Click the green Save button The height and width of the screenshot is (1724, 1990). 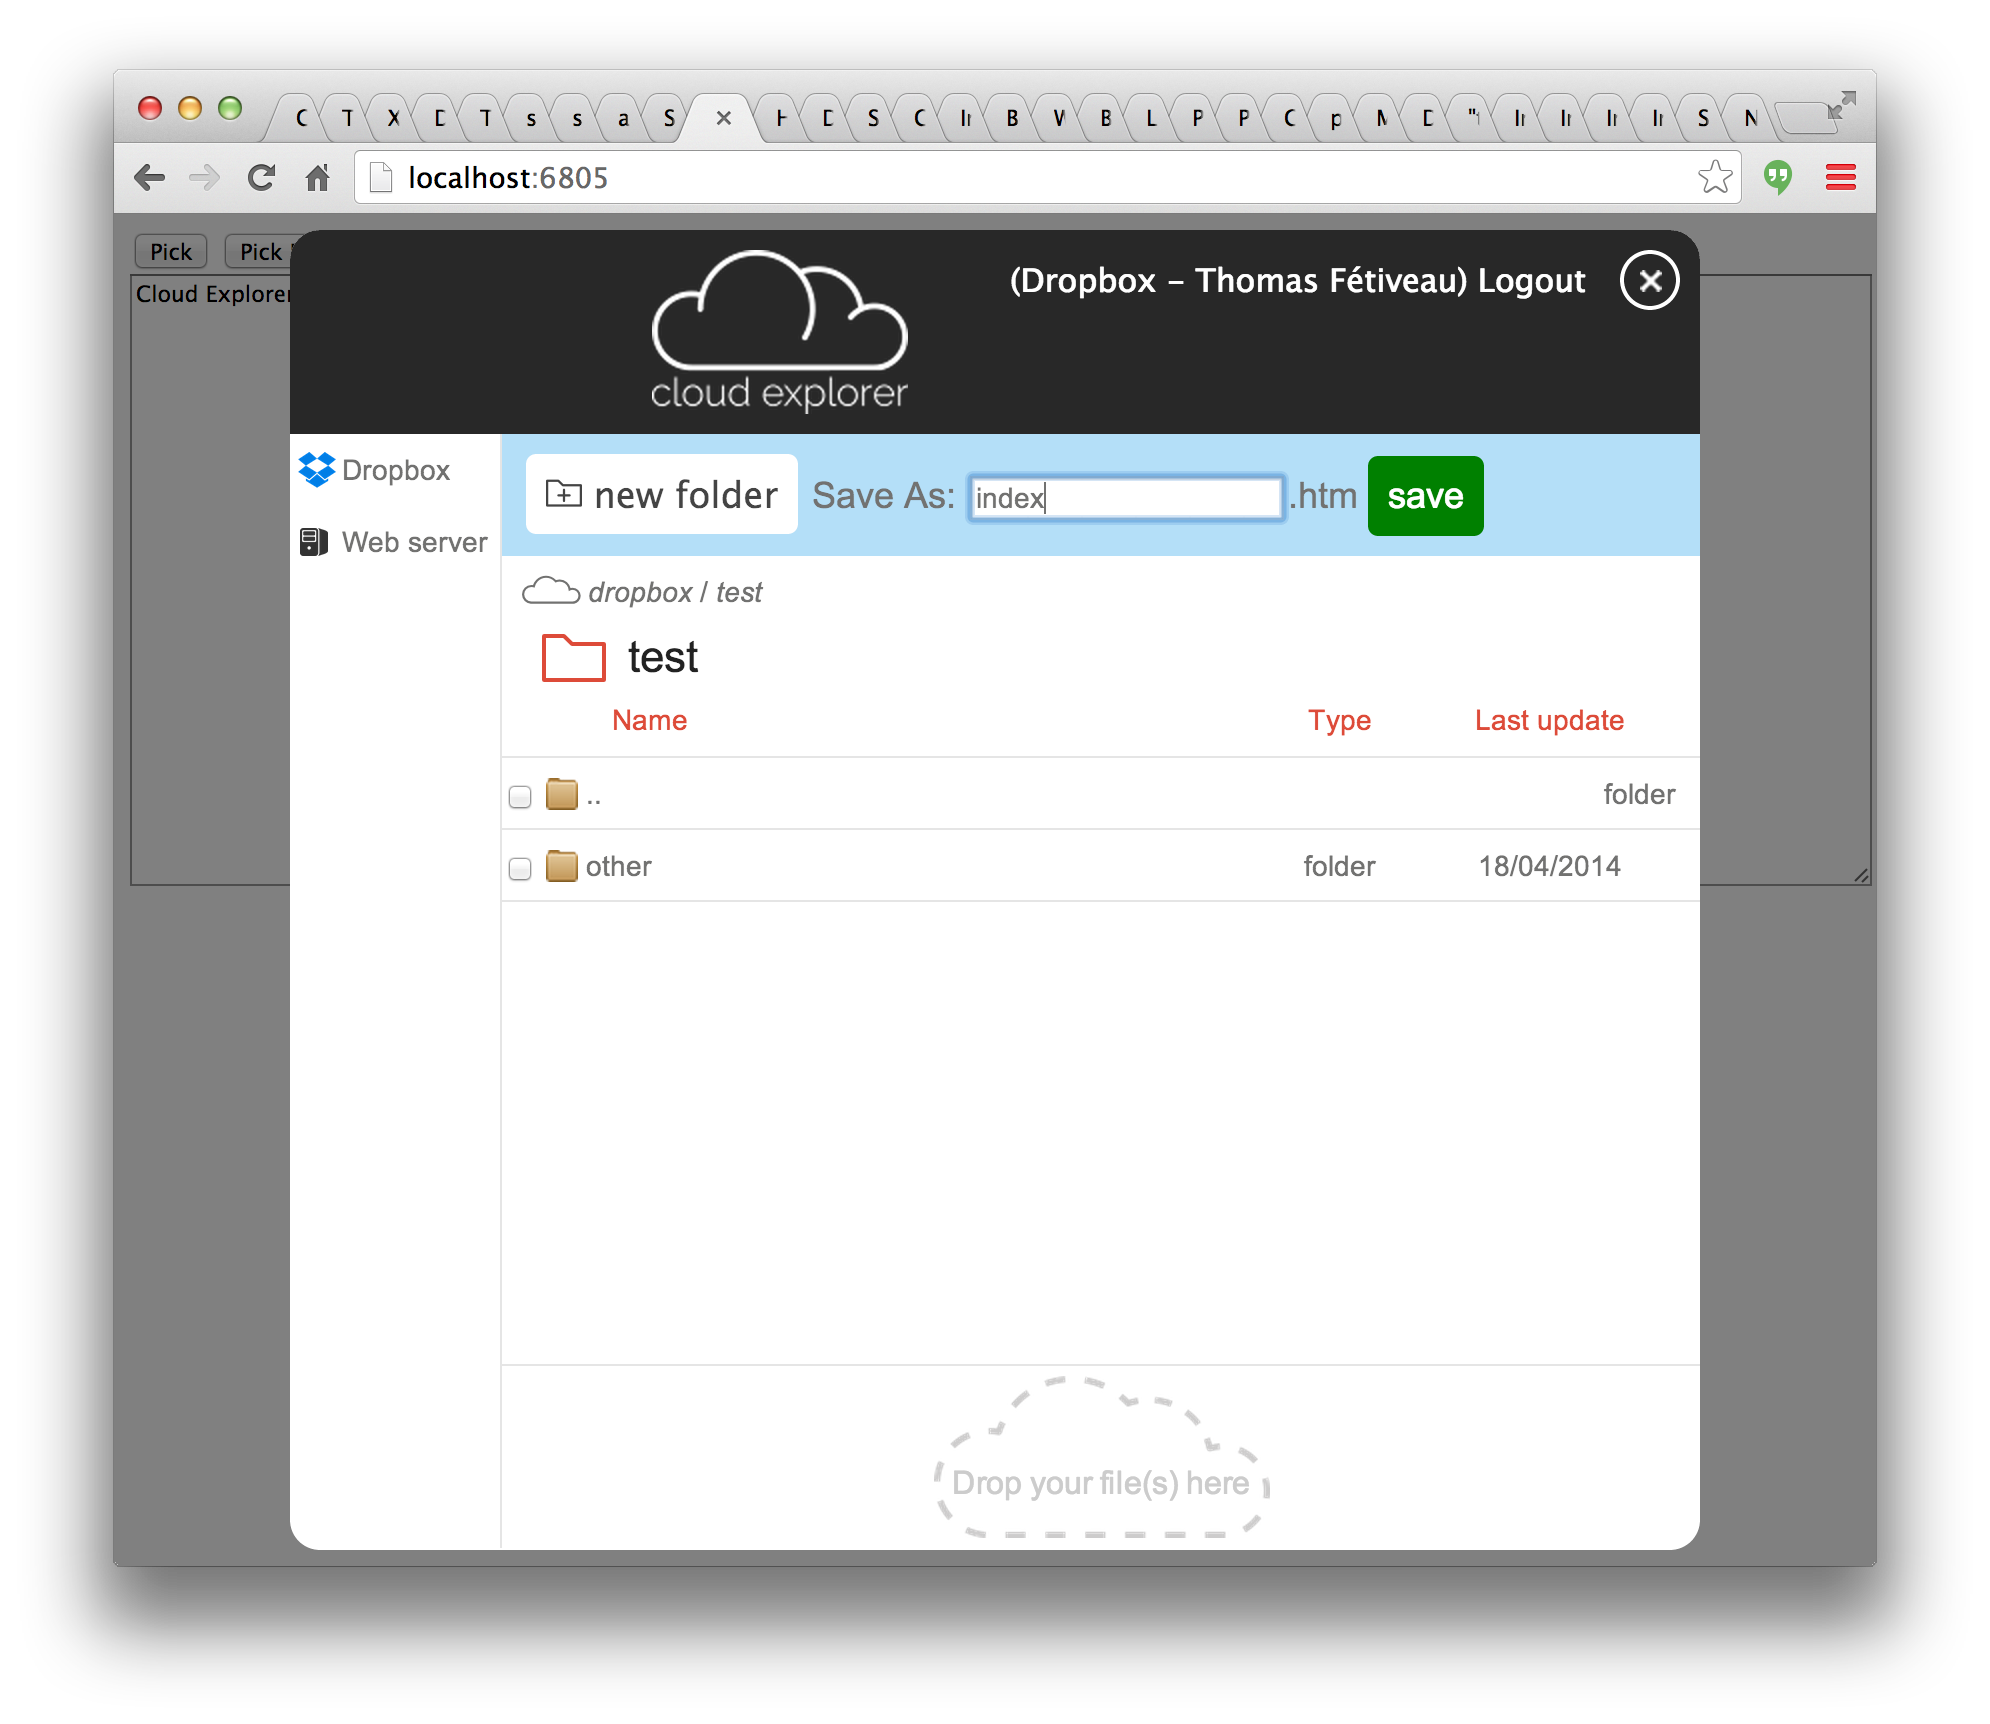point(1420,496)
